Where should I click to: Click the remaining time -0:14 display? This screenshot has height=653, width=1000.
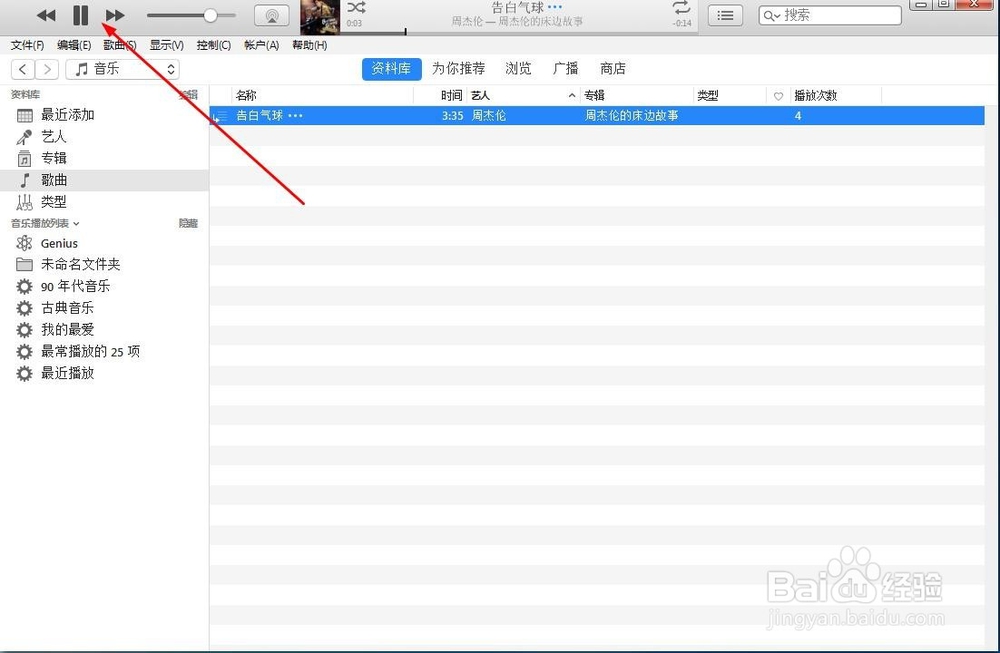tap(682, 23)
